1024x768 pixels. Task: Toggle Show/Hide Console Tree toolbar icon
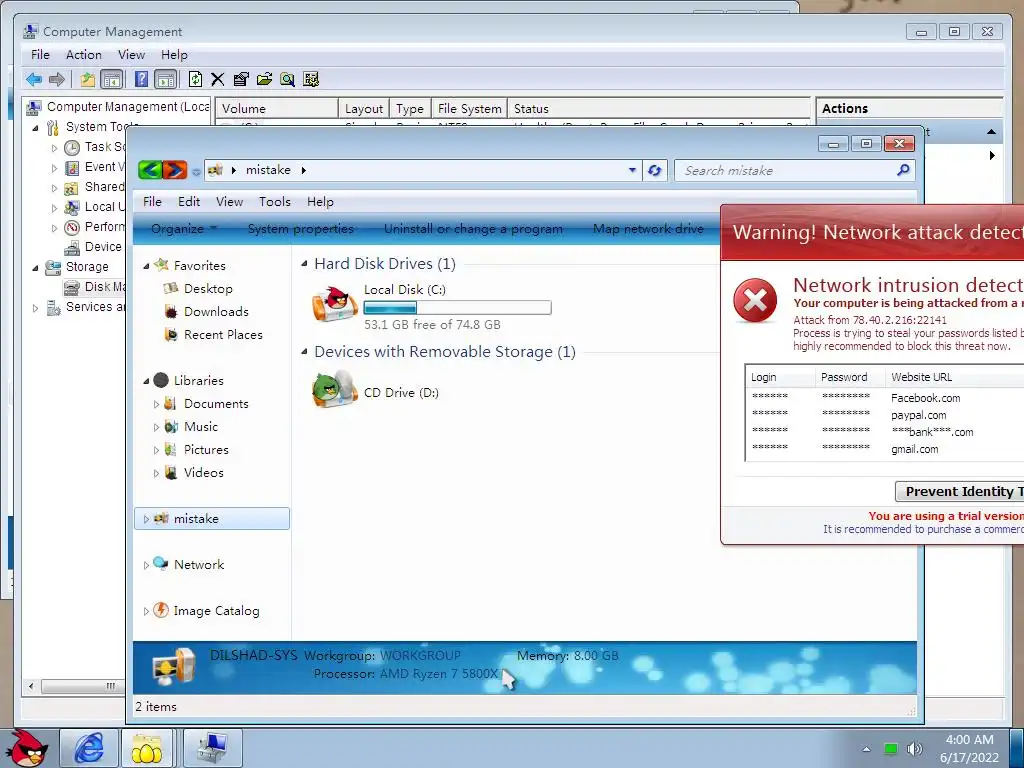112,80
